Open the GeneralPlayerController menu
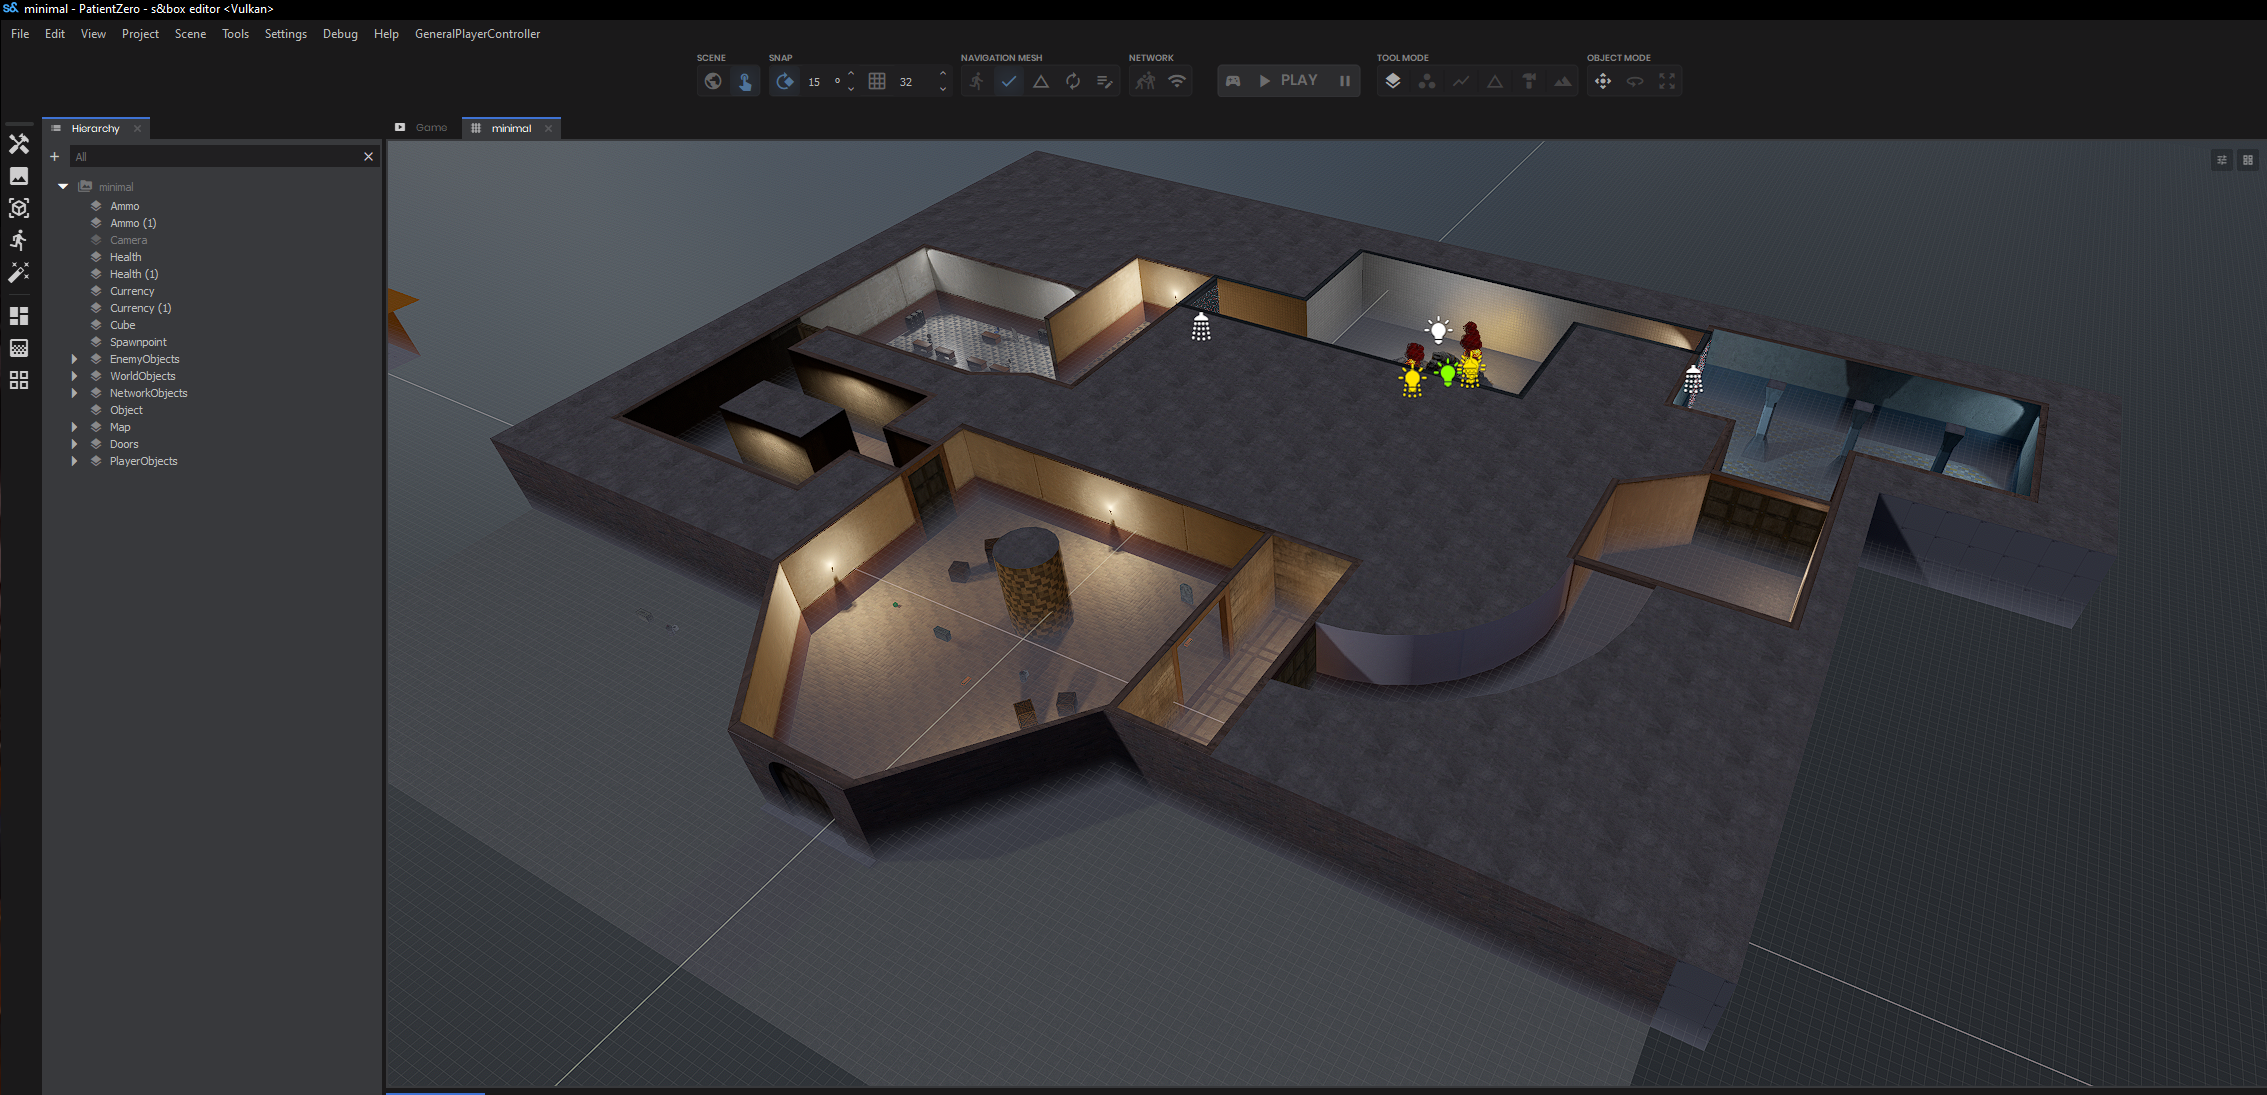 click(477, 34)
